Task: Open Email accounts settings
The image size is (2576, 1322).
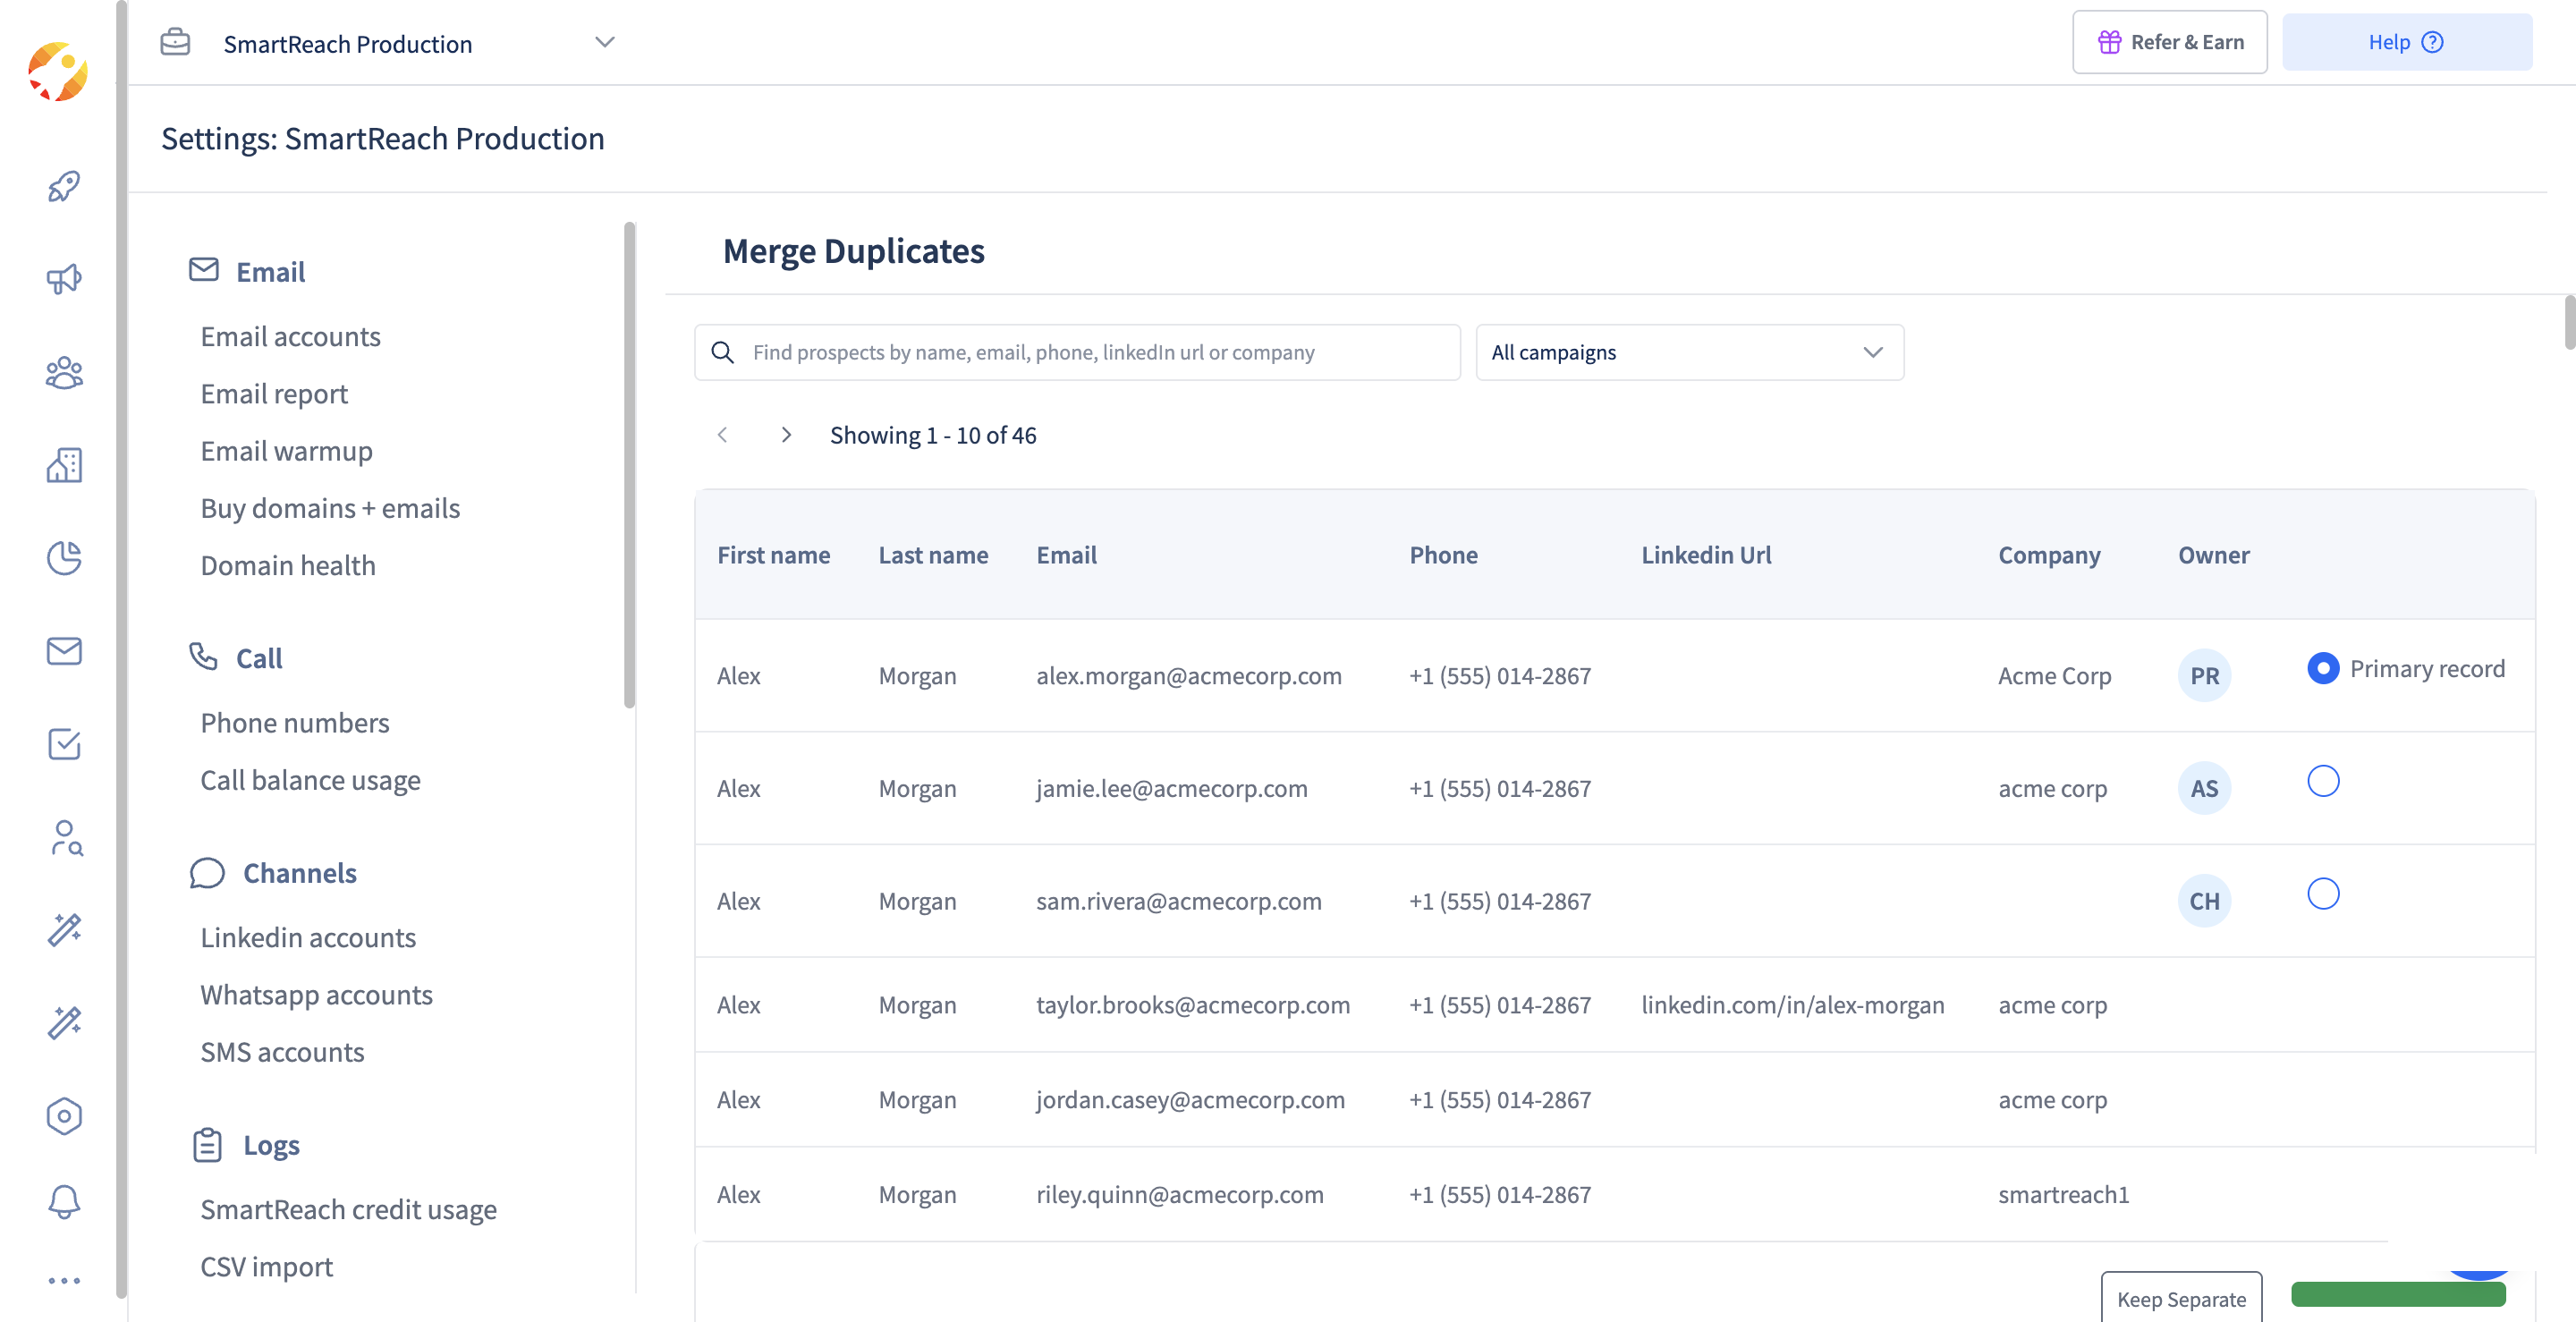Action: coord(290,336)
